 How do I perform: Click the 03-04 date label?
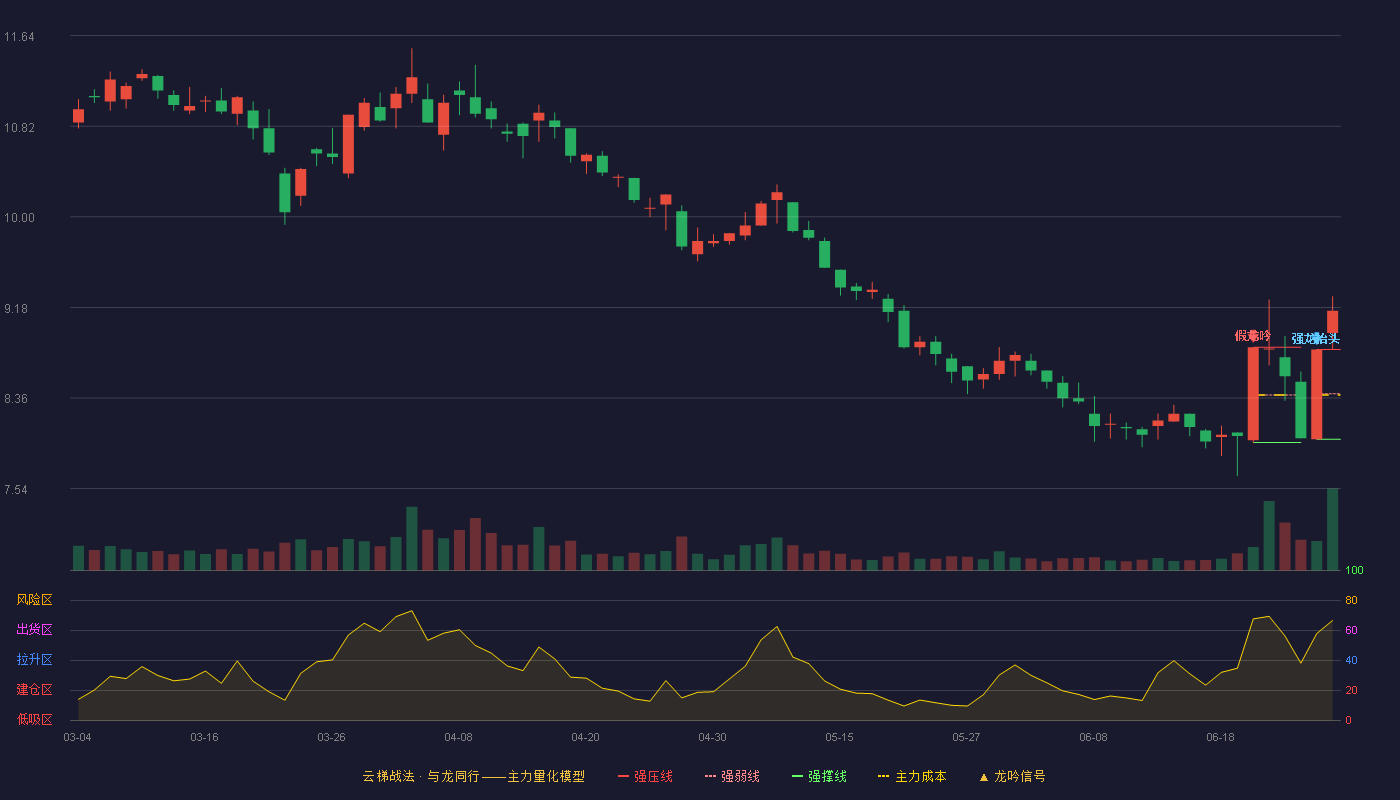coord(77,737)
